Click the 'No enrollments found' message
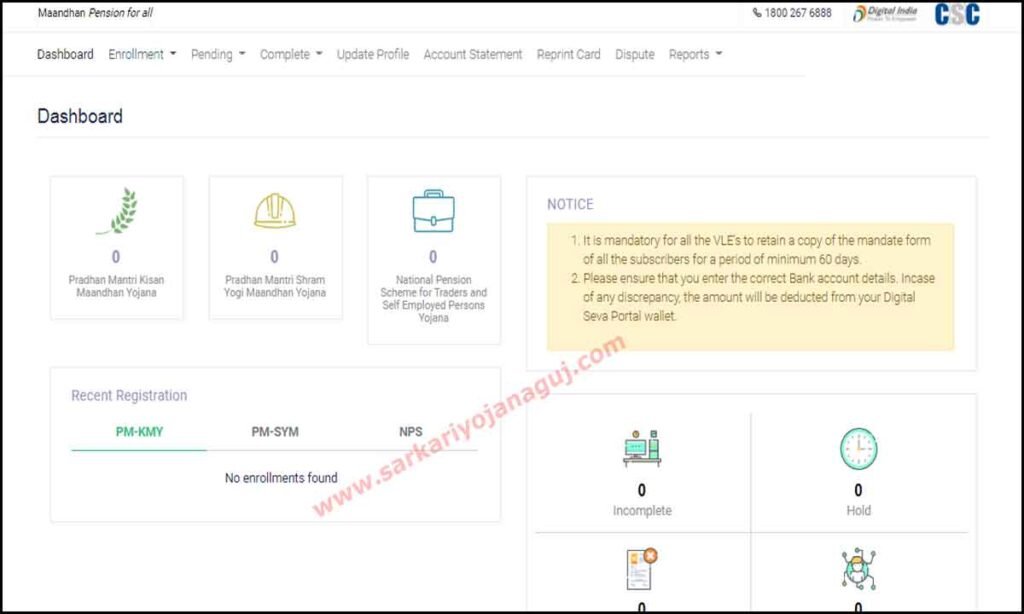 [x=281, y=478]
